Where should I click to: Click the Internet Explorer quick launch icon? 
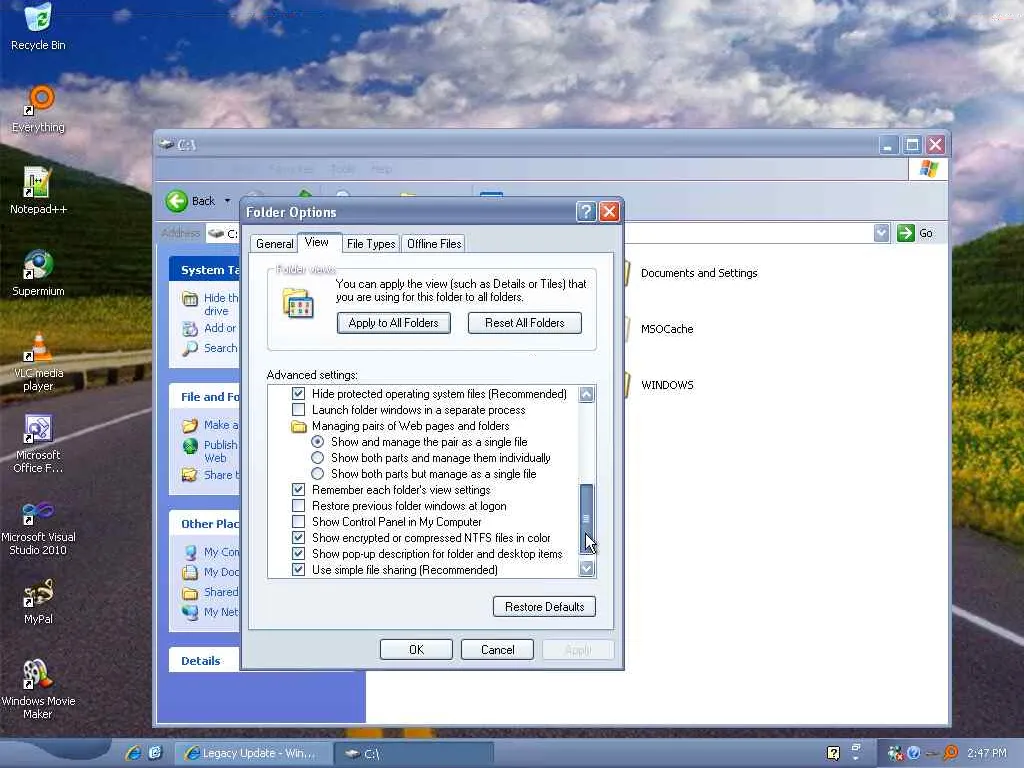(133, 753)
